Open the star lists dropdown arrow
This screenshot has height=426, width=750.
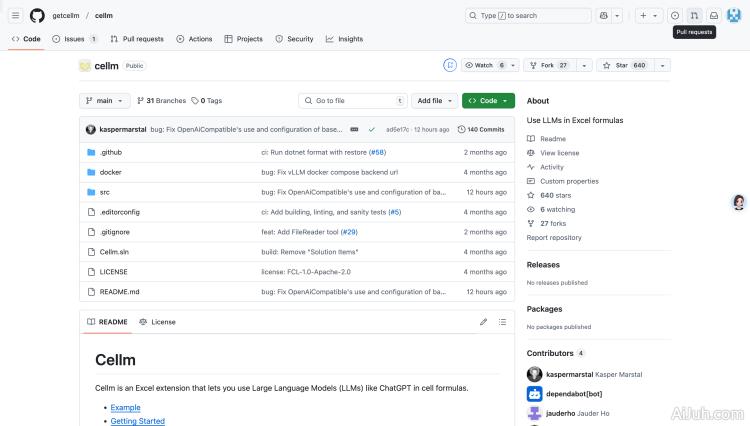click(662, 65)
